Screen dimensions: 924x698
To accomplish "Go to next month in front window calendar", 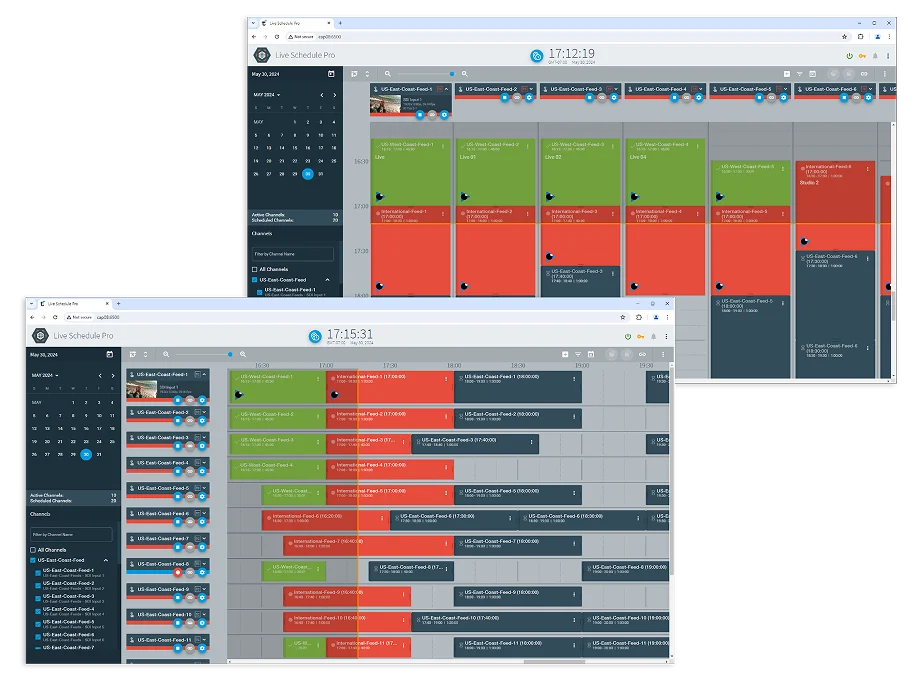I will click(x=113, y=376).
